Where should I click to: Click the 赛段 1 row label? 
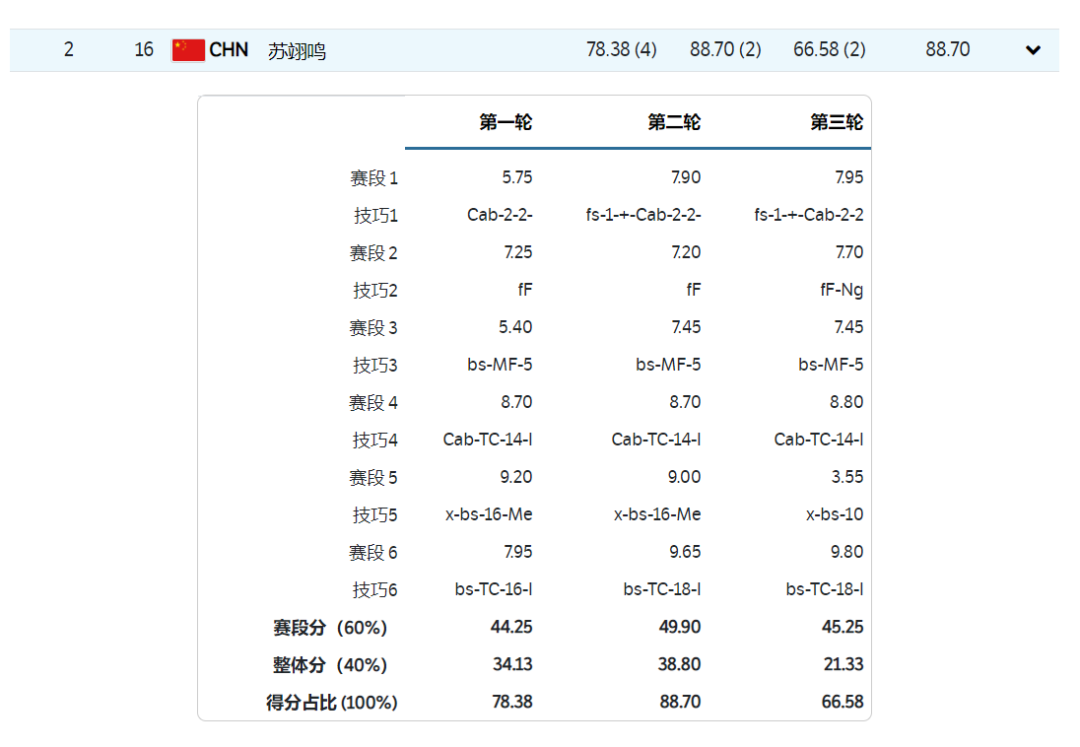373,178
